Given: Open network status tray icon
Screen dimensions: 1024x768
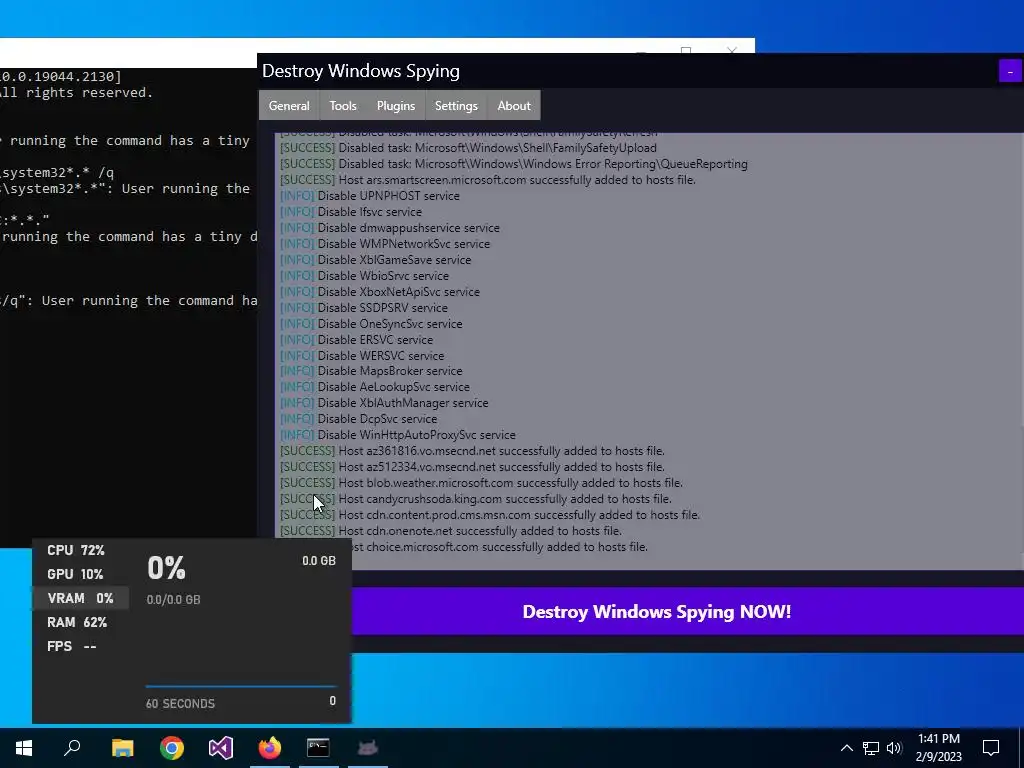Looking at the screenshot, I should click(871, 748).
